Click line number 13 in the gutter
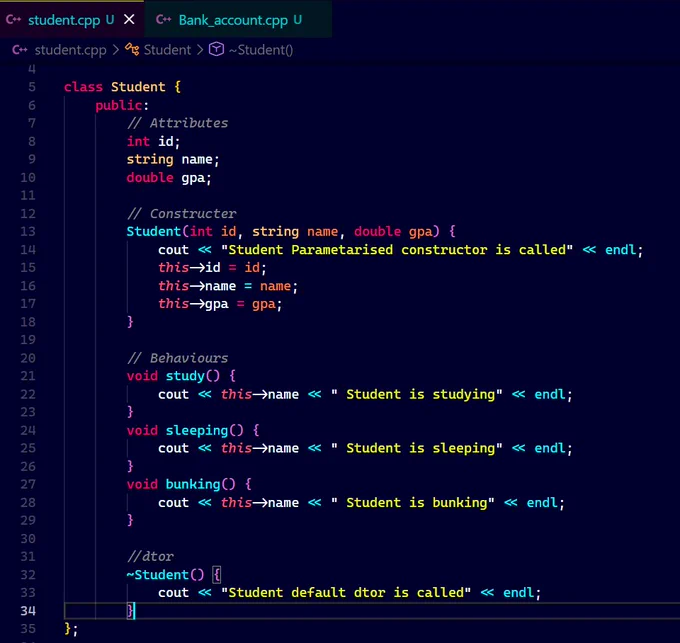Screen dimensions: 680x643 pyautogui.click(x=28, y=232)
